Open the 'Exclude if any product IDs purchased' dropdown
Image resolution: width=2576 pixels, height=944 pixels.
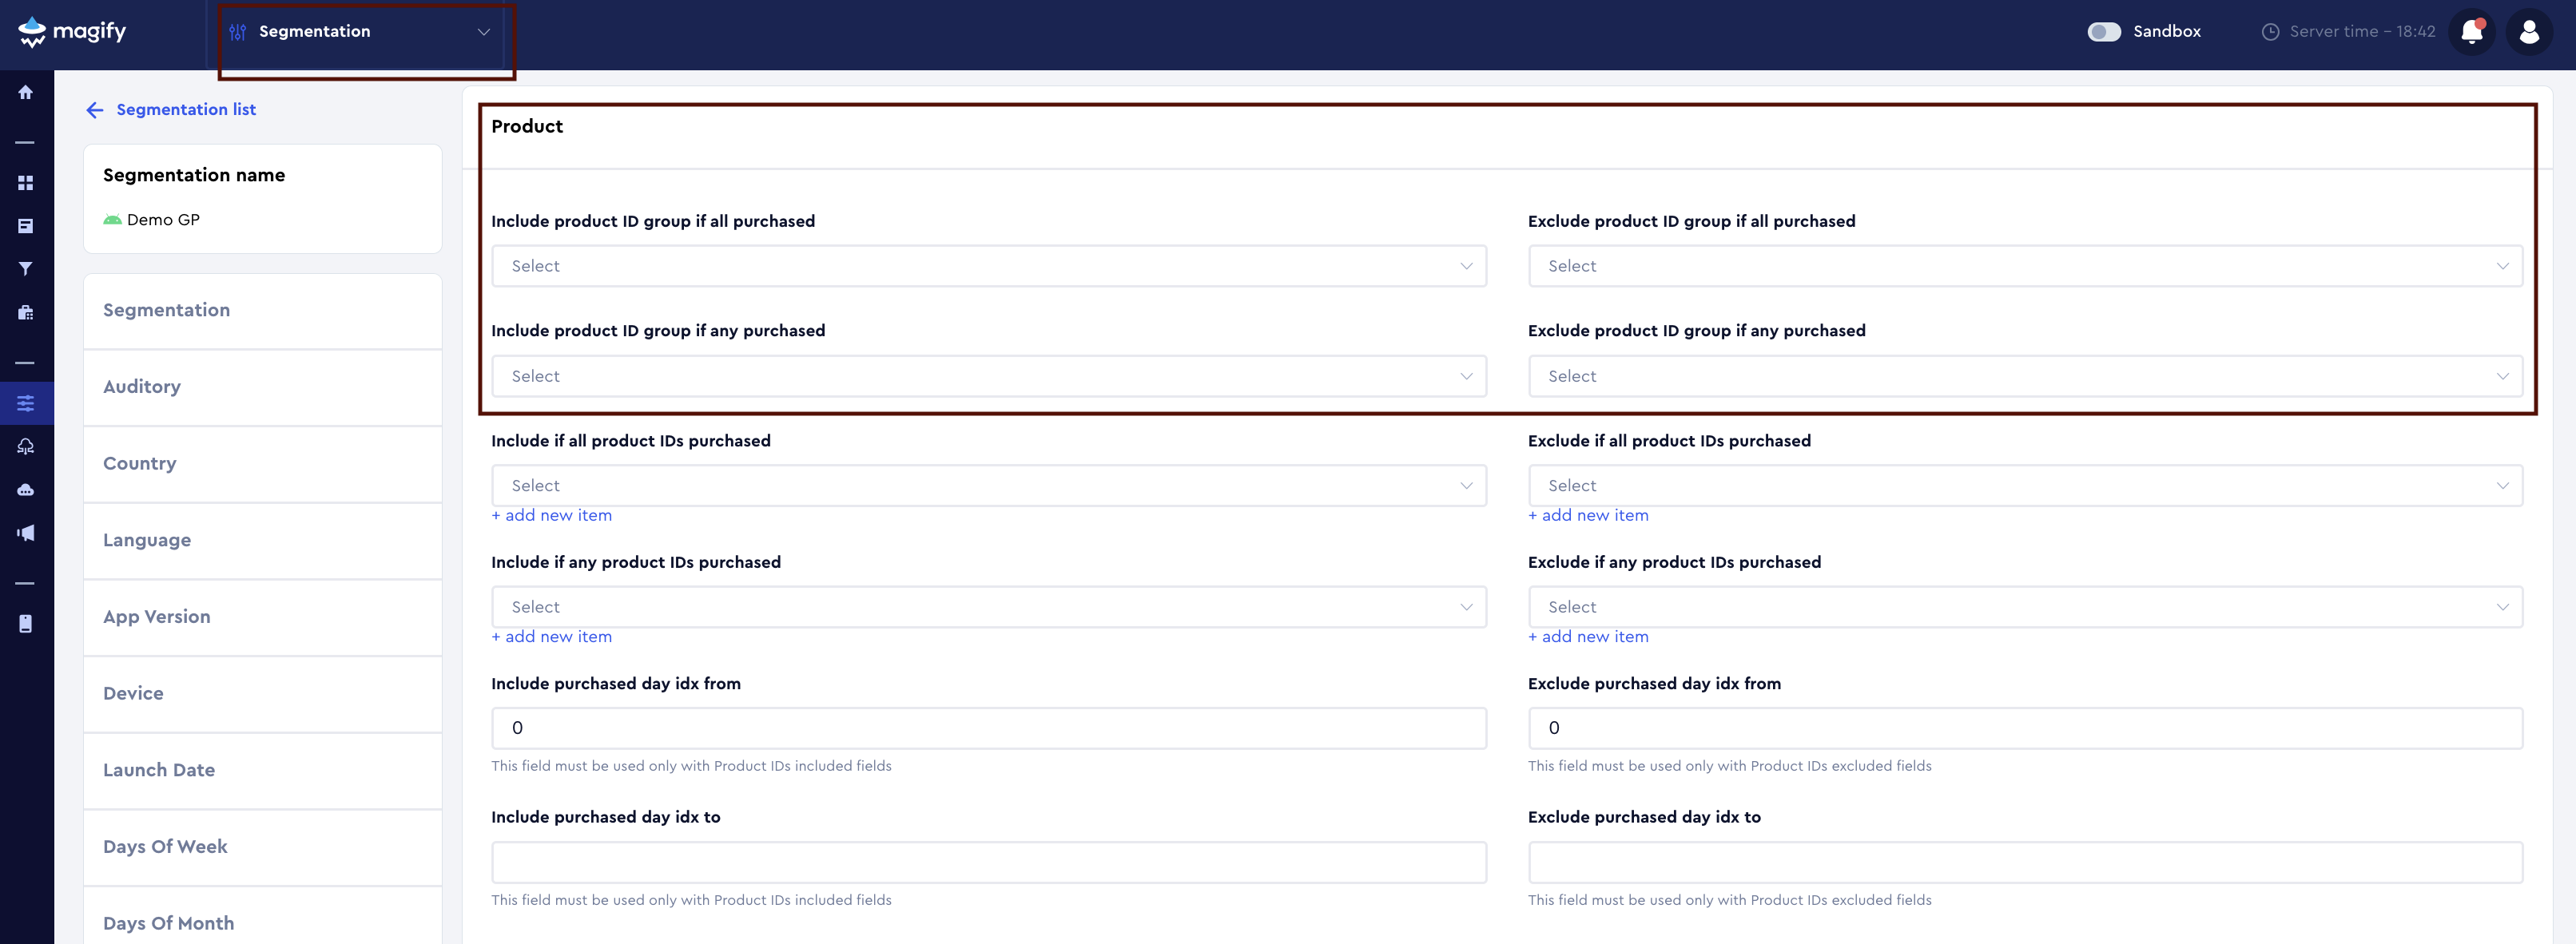point(2025,606)
